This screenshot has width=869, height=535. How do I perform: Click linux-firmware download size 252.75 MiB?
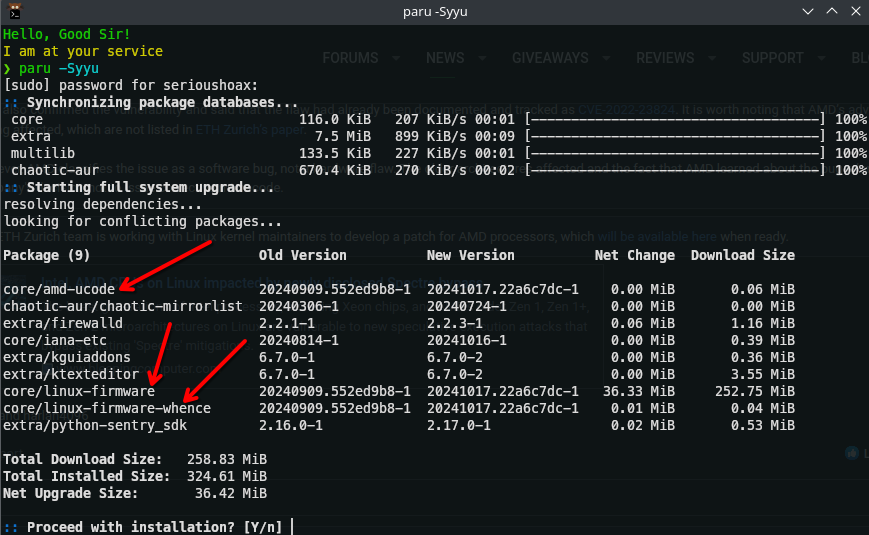coord(755,391)
